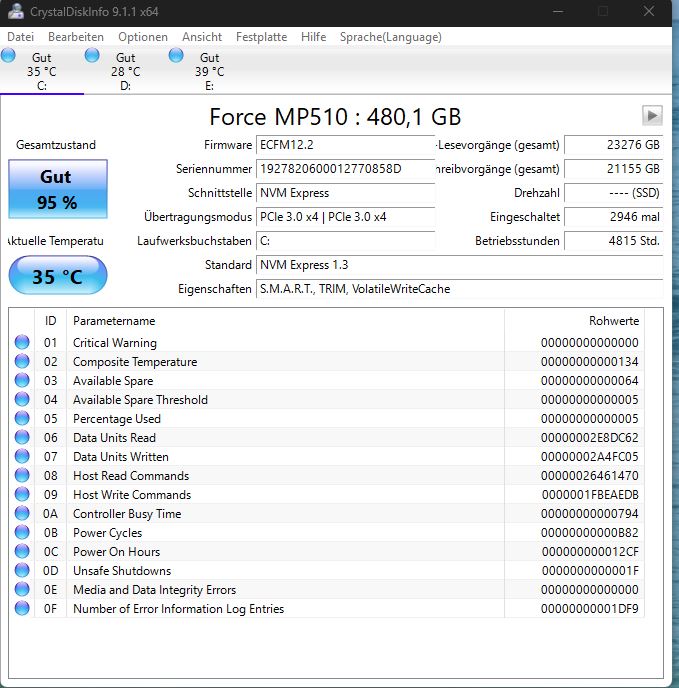
Task: Select raw value 00000002A4FC05
Action: click(589, 456)
